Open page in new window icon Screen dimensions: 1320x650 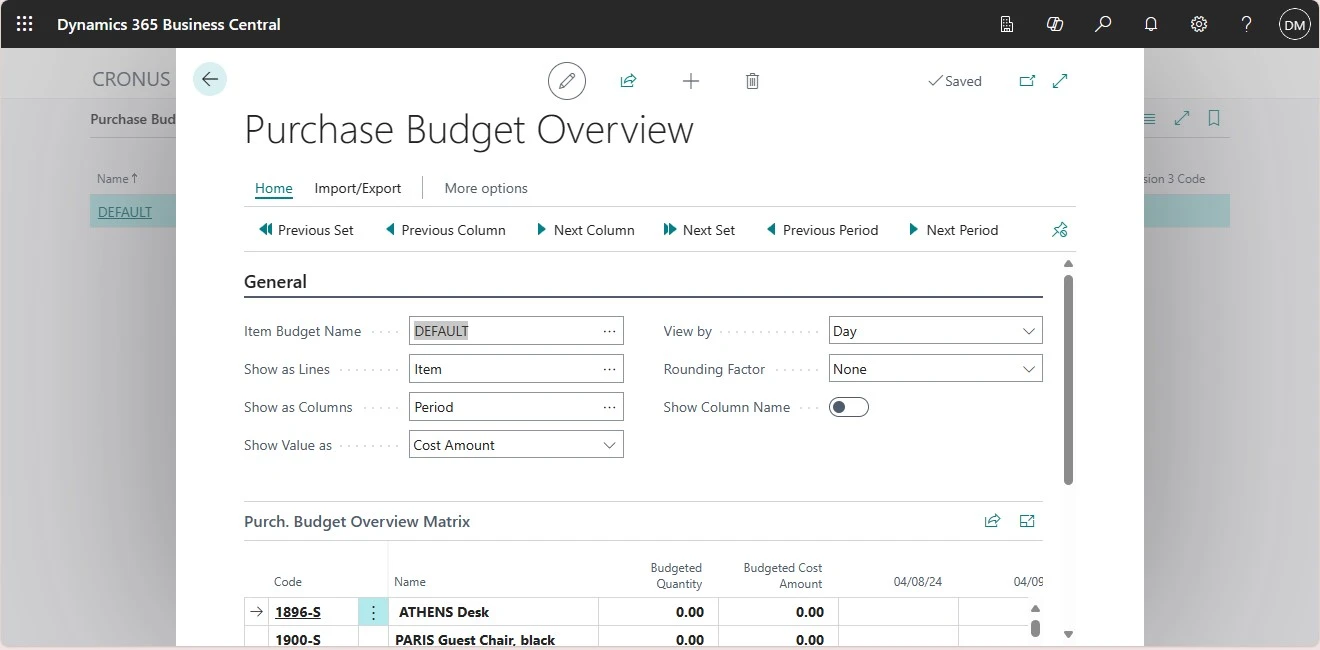click(1027, 81)
